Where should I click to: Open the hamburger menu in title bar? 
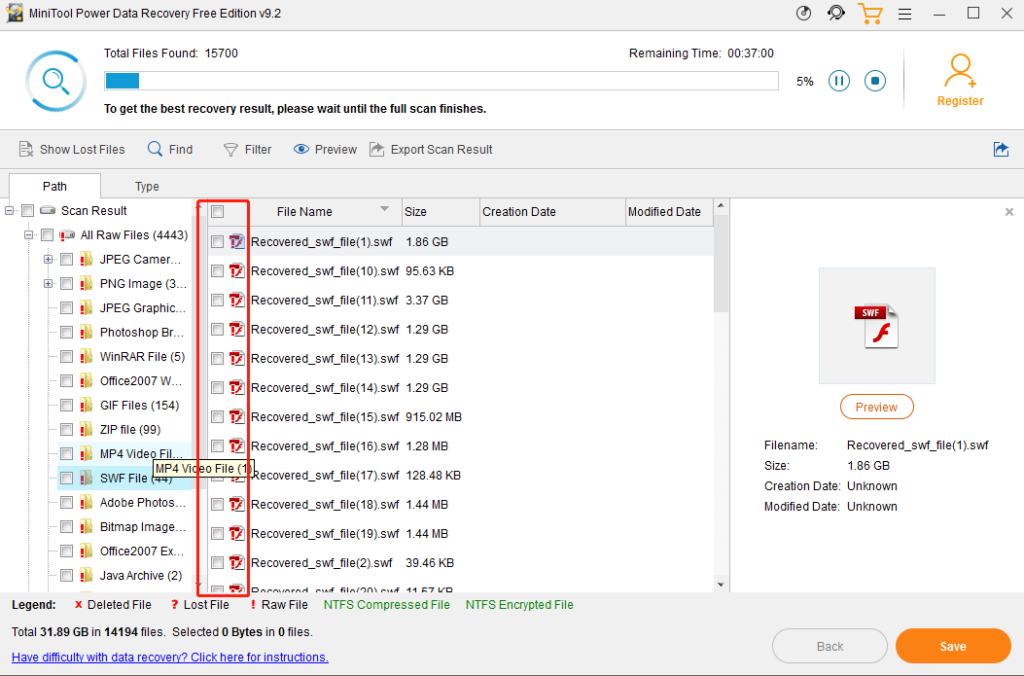(x=905, y=13)
